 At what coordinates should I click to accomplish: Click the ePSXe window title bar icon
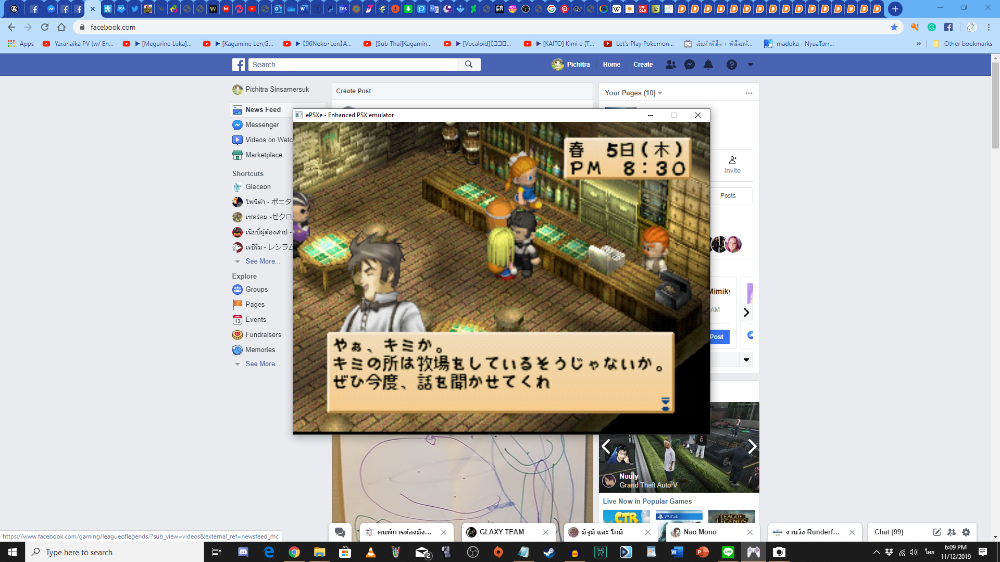(x=298, y=115)
